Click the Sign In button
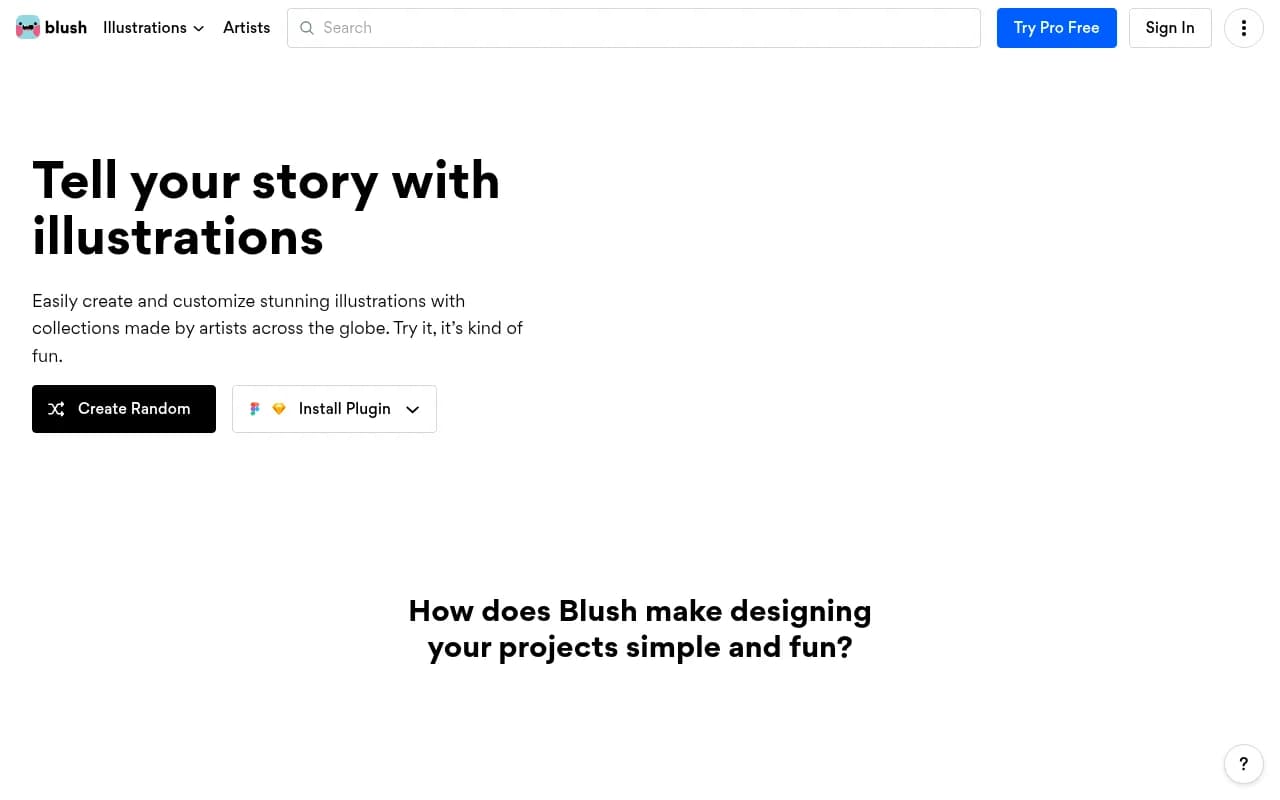1280x800 pixels. click(1169, 27)
